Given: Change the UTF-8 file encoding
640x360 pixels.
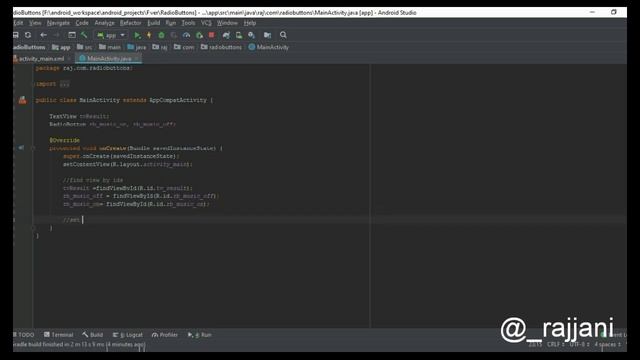Looking at the screenshot, I should 580,344.
